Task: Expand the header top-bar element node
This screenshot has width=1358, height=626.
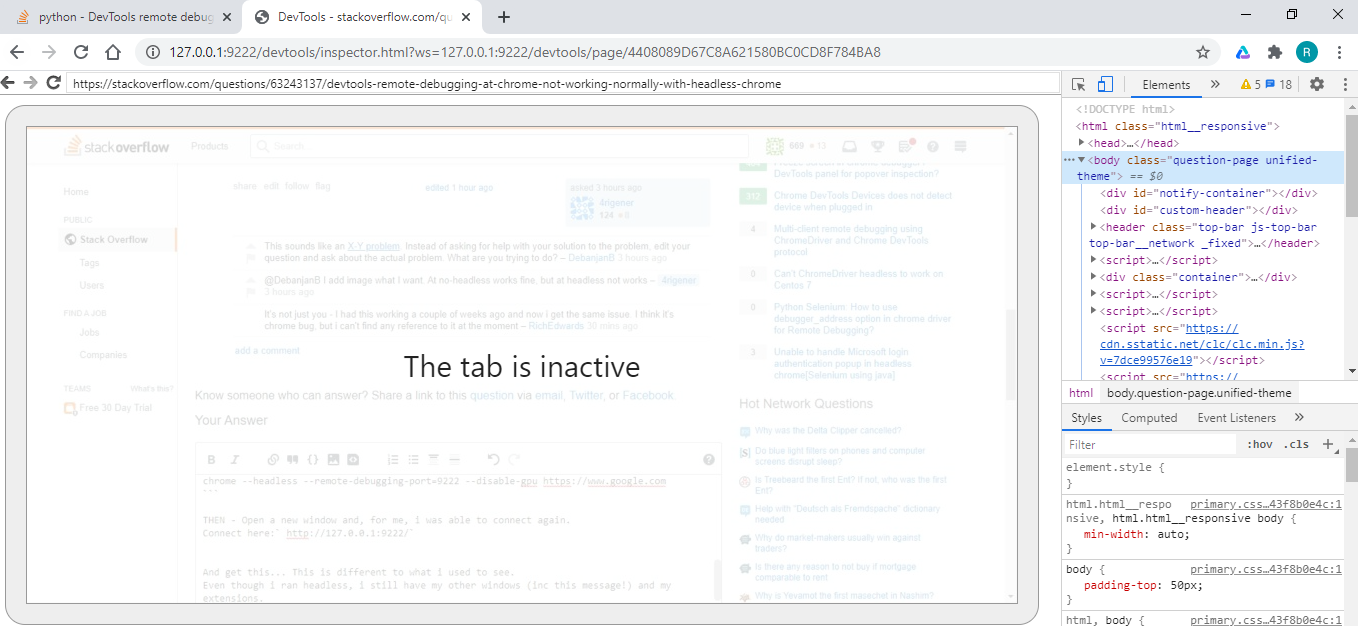Action: 1093,227
